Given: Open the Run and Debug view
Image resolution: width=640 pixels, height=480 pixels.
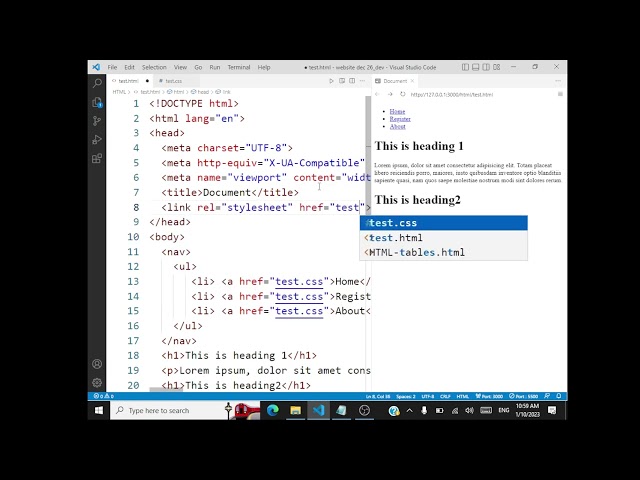Looking at the screenshot, I should pos(97,140).
